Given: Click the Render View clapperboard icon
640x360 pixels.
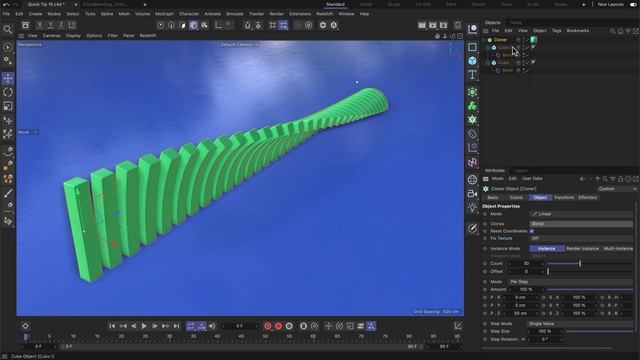Looking at the screenshot, I should pyautogui.click(x=422, y=25).
